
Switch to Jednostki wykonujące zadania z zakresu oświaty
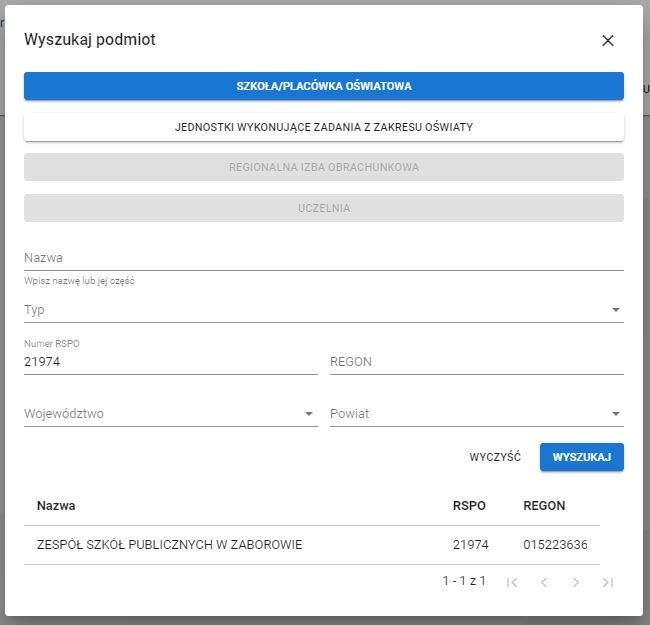(x=324, y=127)
